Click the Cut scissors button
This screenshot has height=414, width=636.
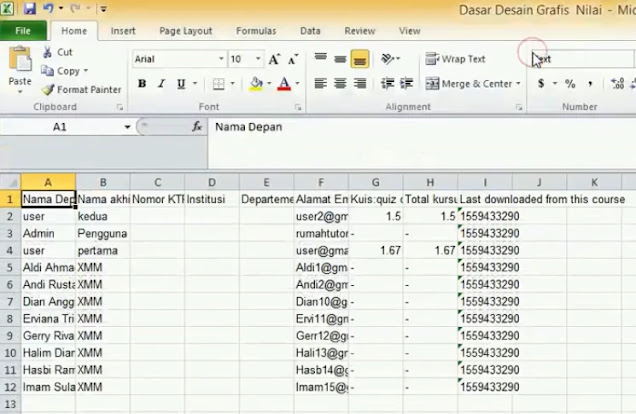57,52
